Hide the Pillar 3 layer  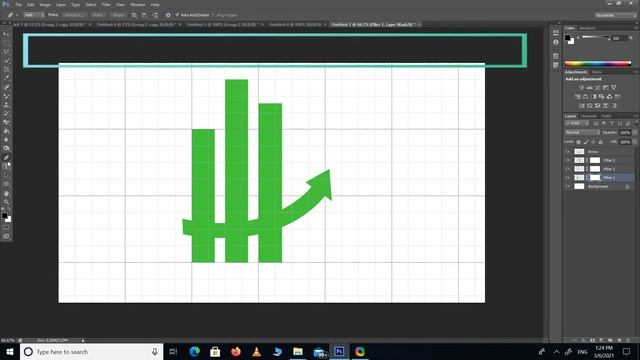point(567,160)
